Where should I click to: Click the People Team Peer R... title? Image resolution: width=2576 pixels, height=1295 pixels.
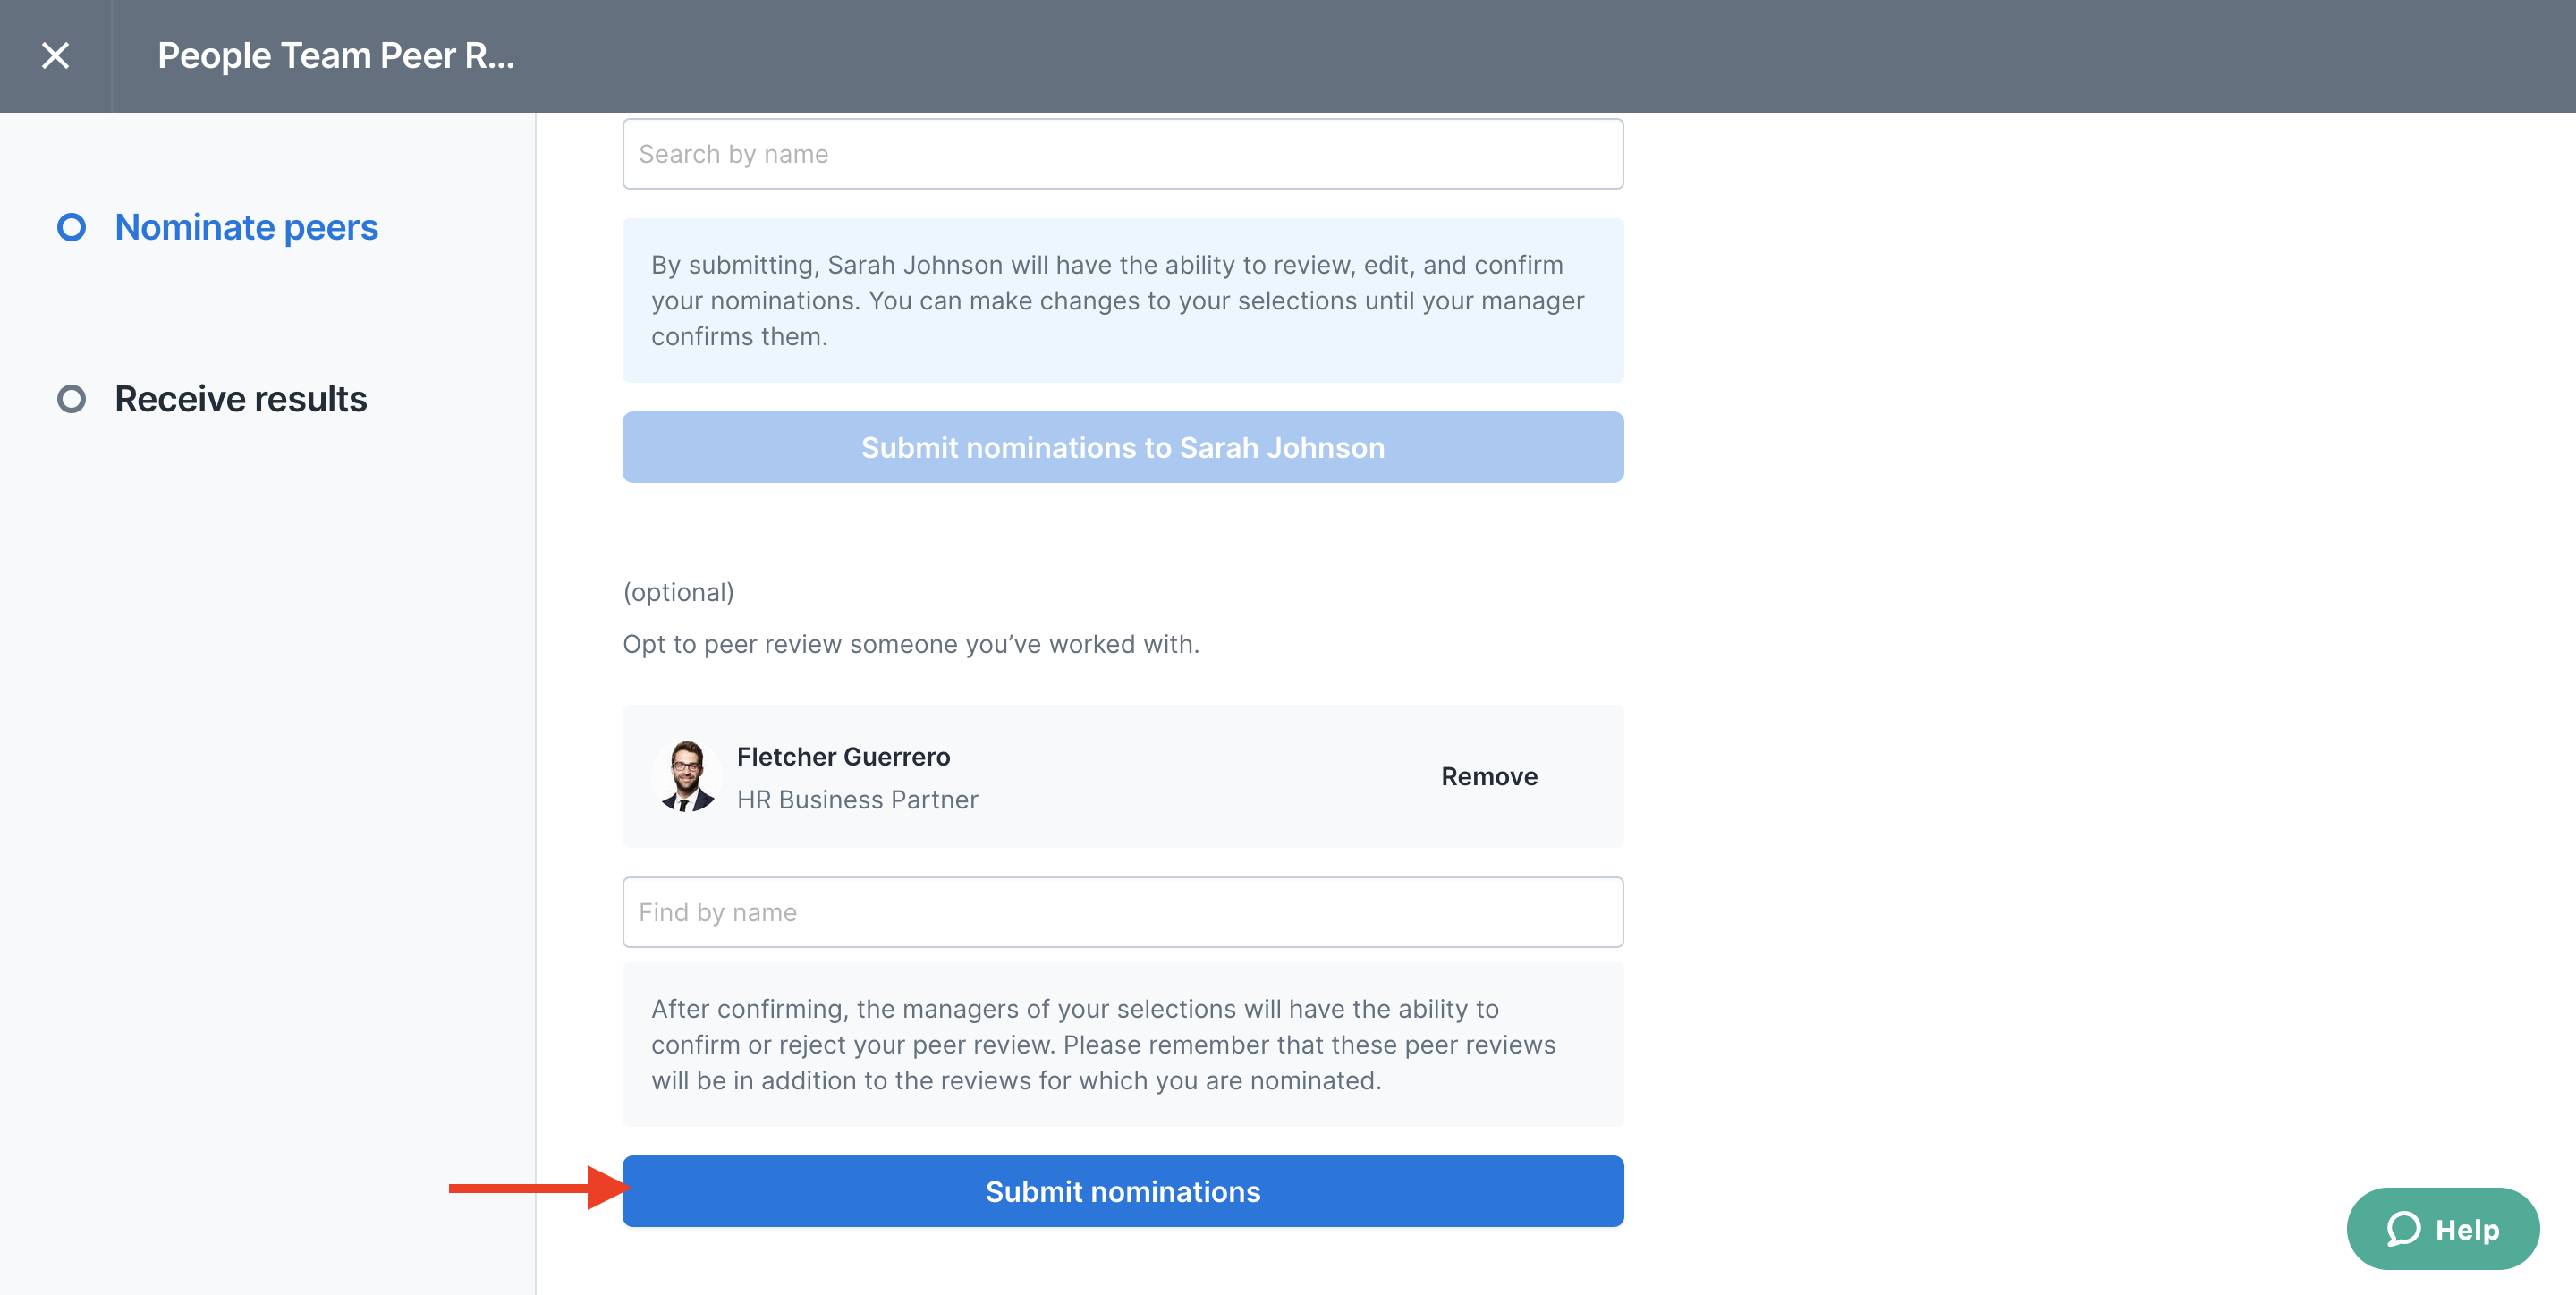tap(336, 55)
